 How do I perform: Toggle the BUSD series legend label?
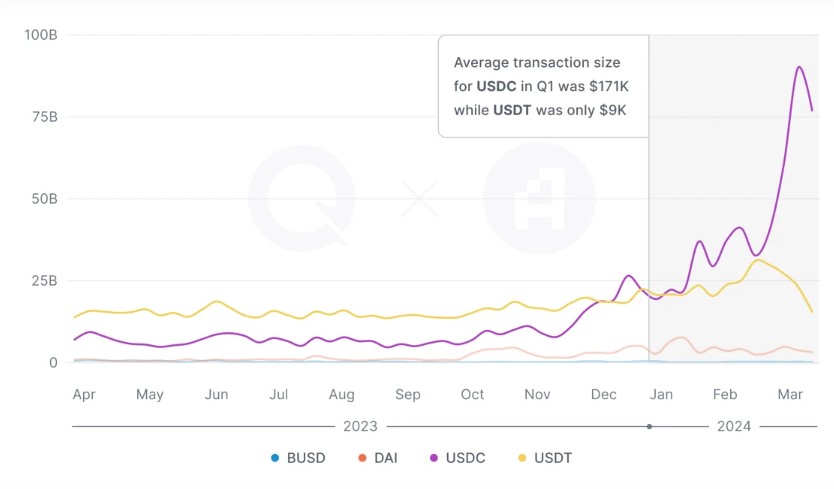click(306, 458)
